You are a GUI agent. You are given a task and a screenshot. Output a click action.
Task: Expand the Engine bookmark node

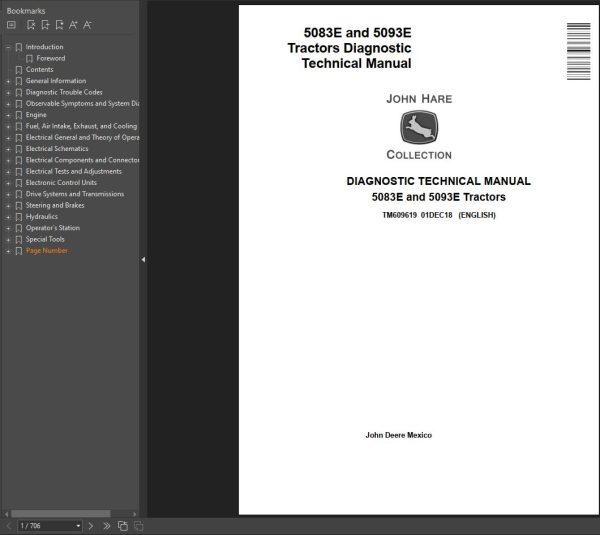pos(8,115)
